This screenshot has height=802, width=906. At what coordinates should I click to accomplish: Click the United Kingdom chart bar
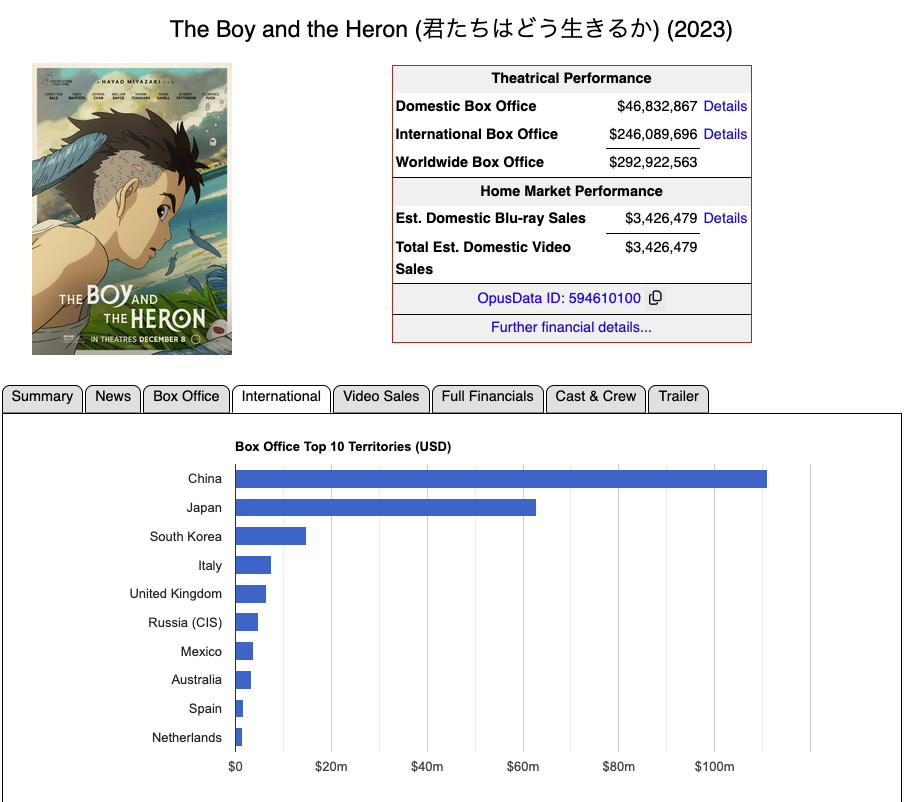point(250,594)
